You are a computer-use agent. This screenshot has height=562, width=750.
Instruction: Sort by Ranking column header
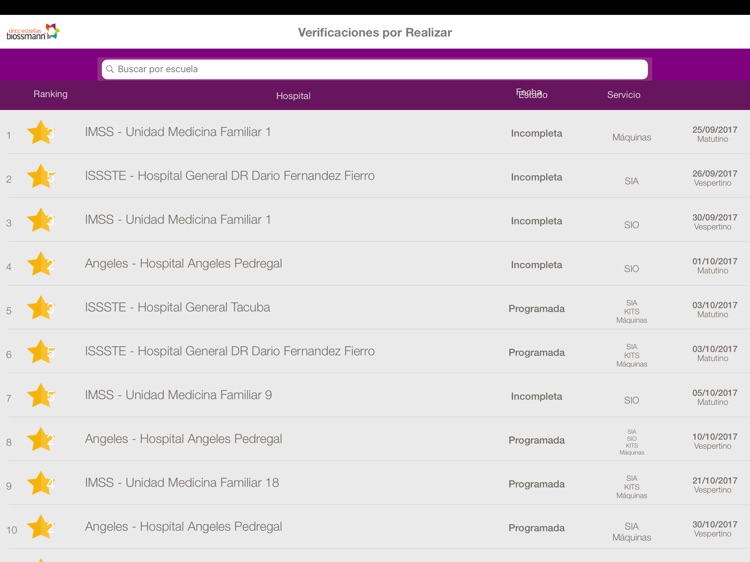click(50, 94)
